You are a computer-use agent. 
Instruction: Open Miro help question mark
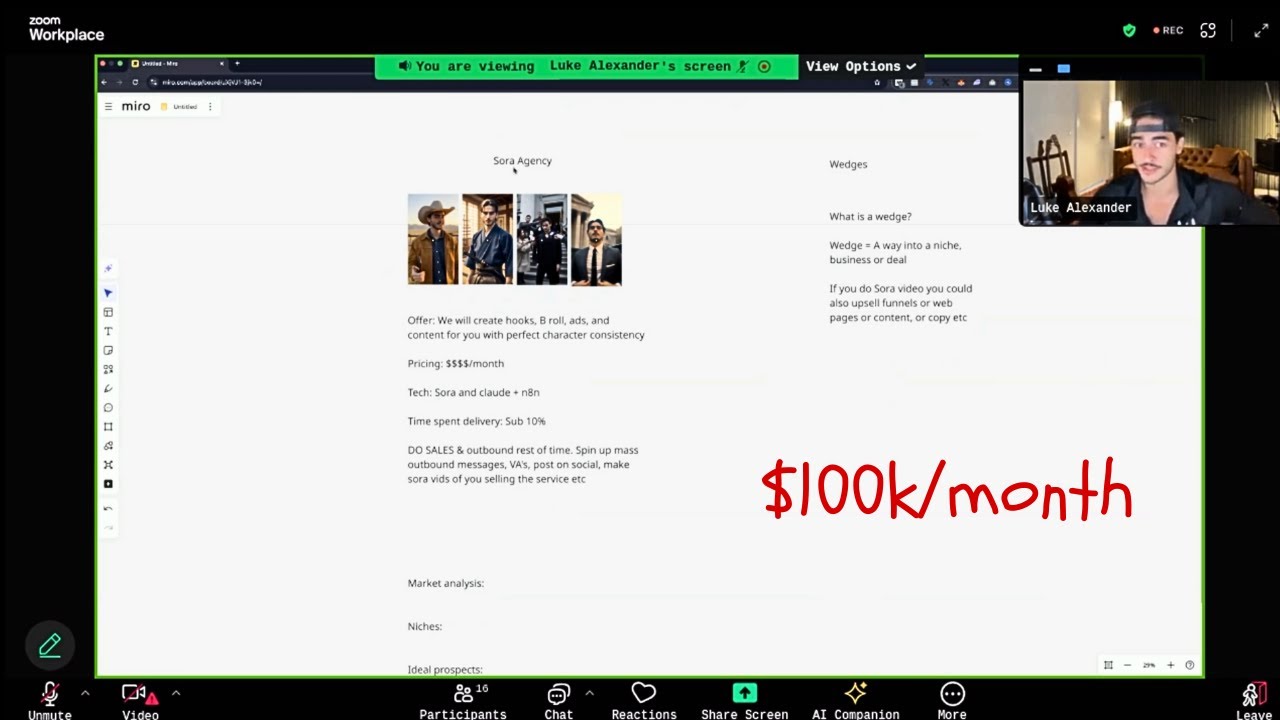[1190, 665]
